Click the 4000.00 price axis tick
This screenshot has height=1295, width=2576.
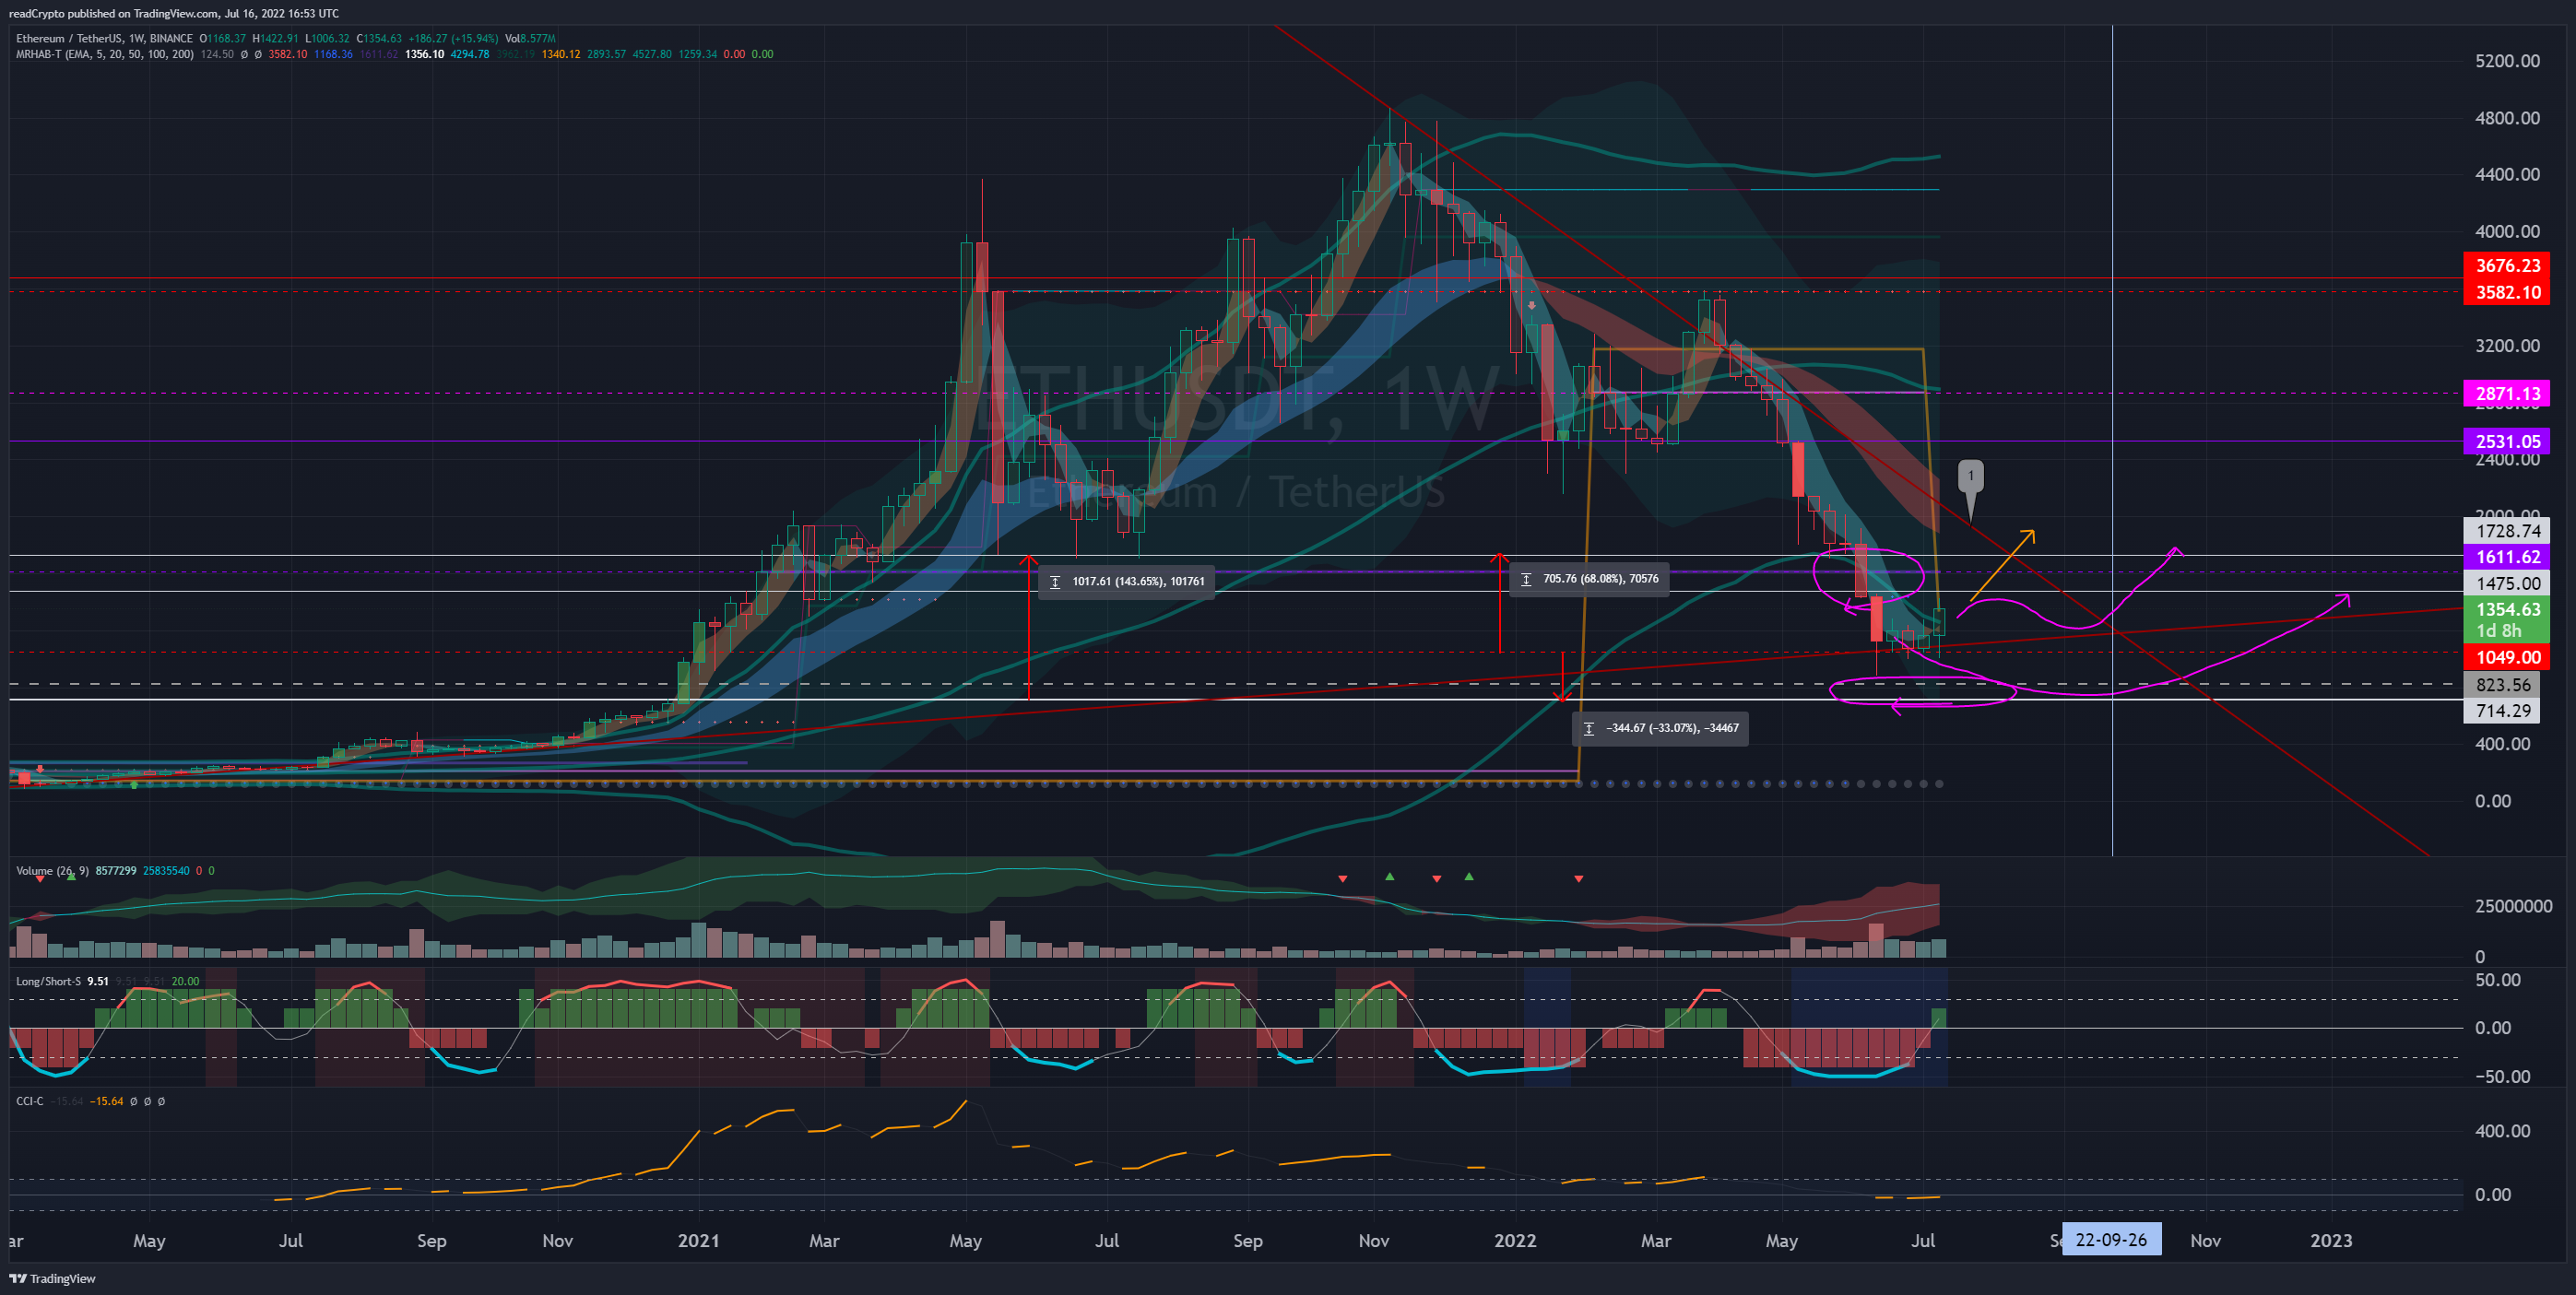(2506, 232)
